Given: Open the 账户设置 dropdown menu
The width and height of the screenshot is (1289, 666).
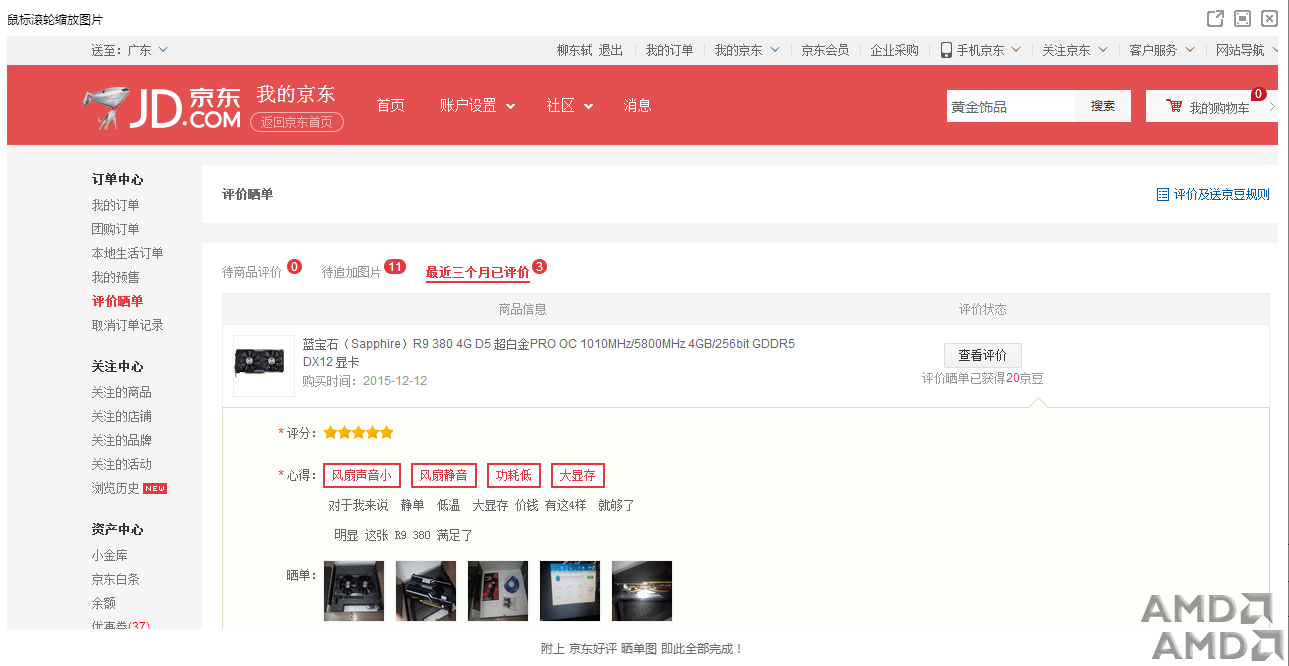Looking at the screenshot, I should pyautogui.click(x=477, y=106).
